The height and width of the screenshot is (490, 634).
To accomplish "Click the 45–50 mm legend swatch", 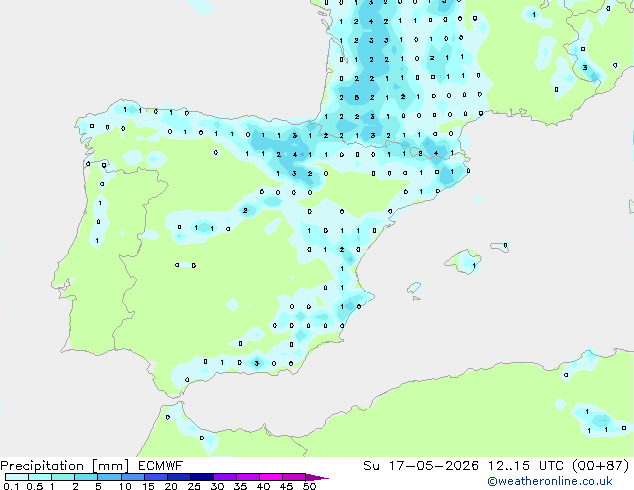I will (294, 477).
